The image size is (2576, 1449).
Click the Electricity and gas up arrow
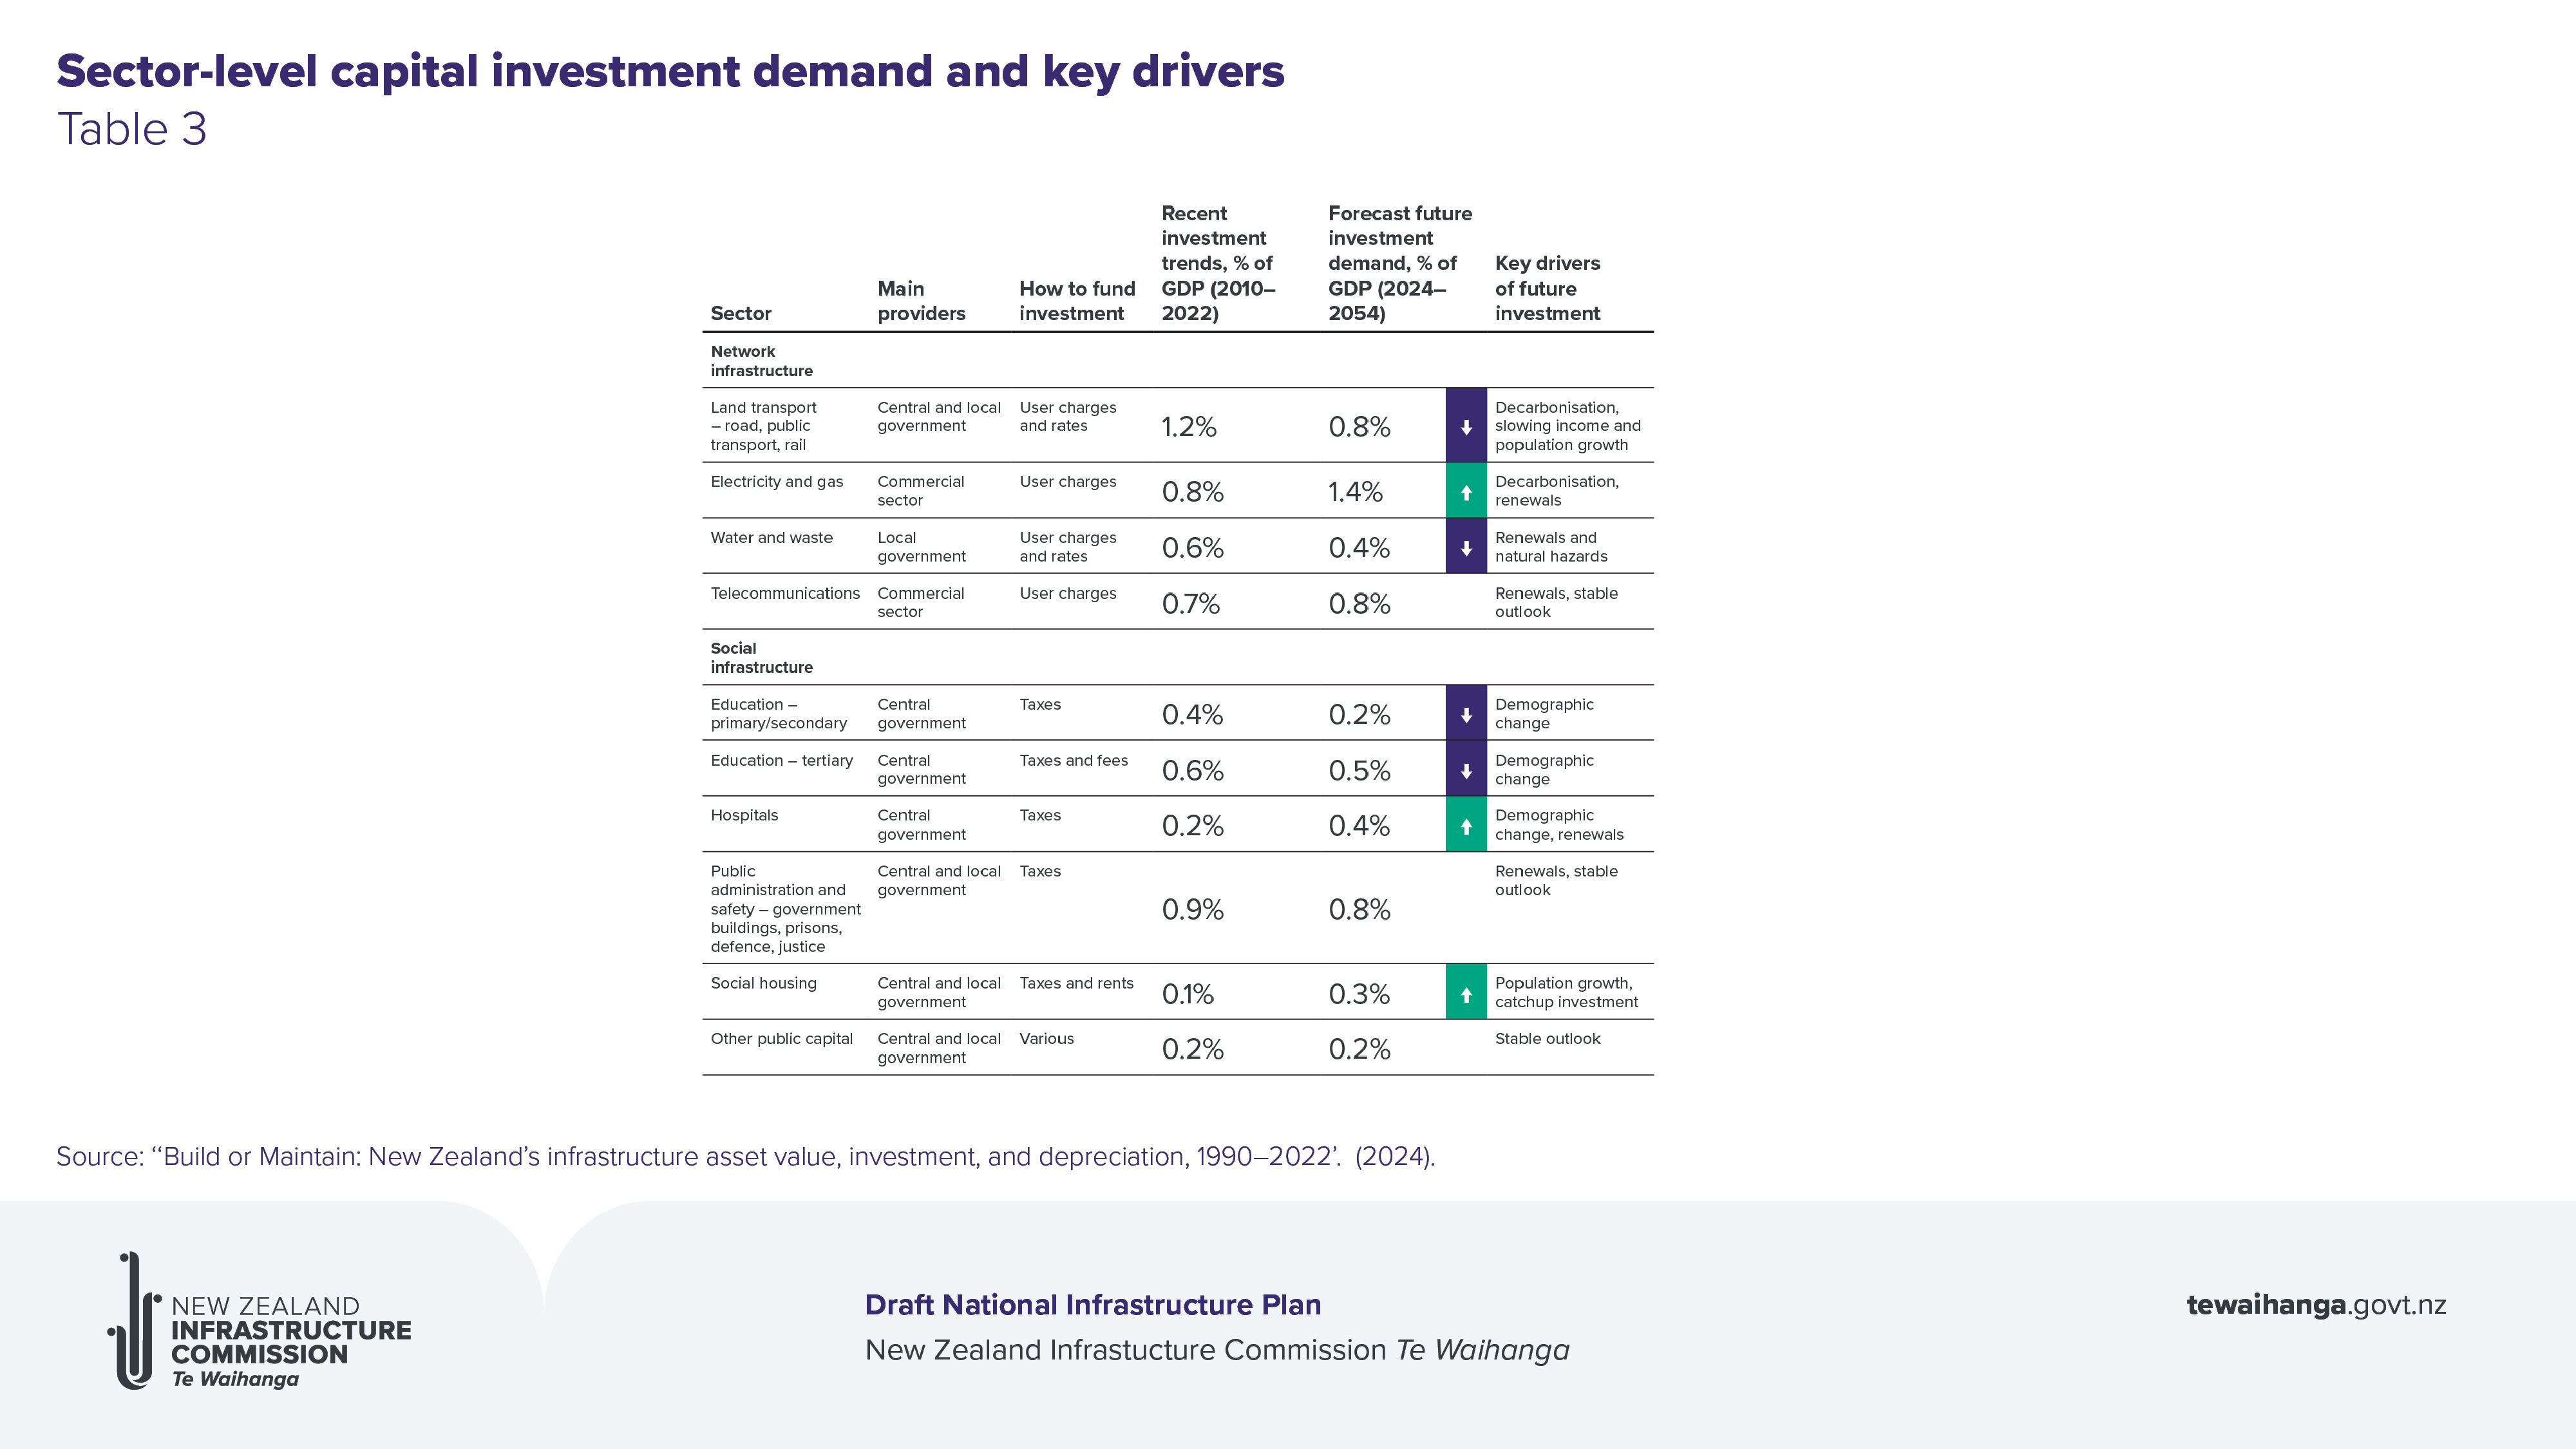(x=1465, y=491)
